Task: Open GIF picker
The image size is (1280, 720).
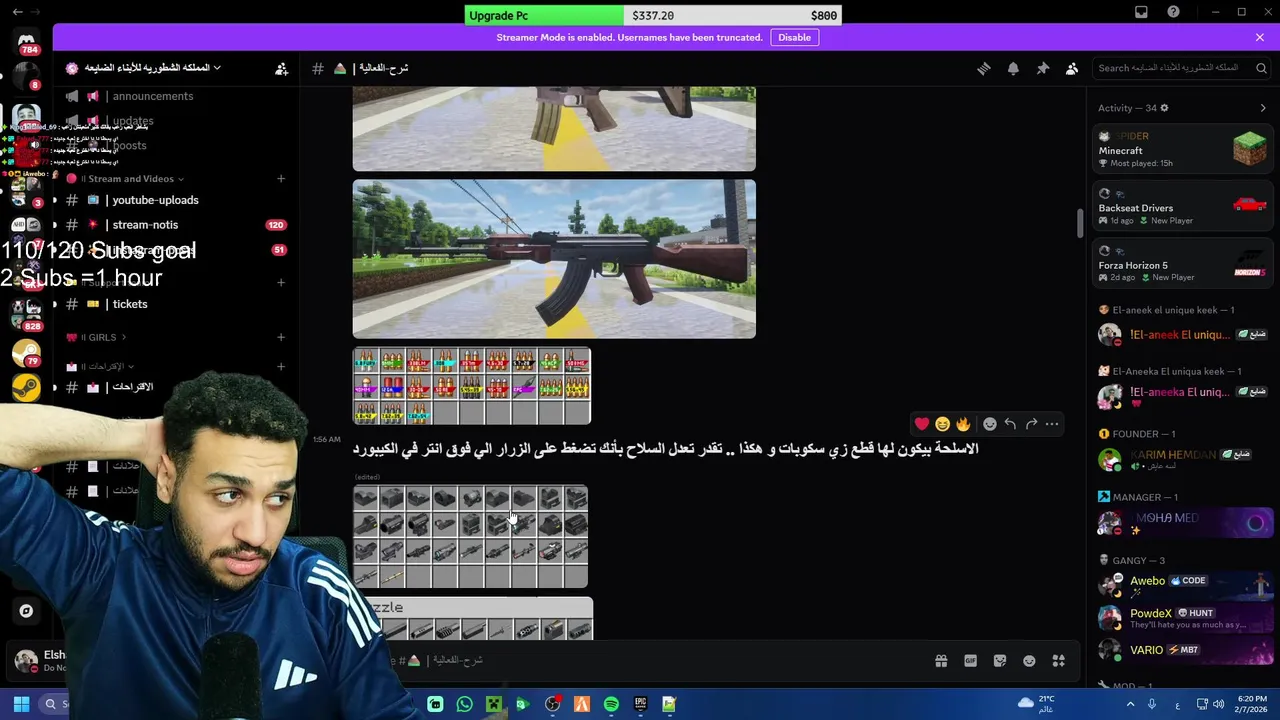Action: [x=970, y=661]
